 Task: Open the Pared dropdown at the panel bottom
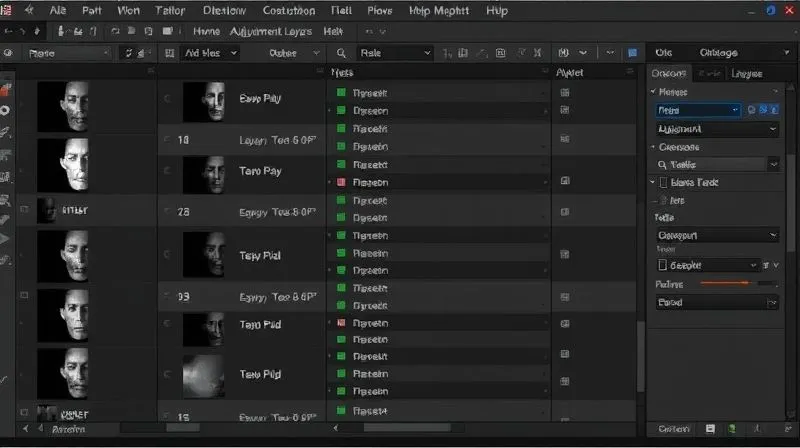717,303
